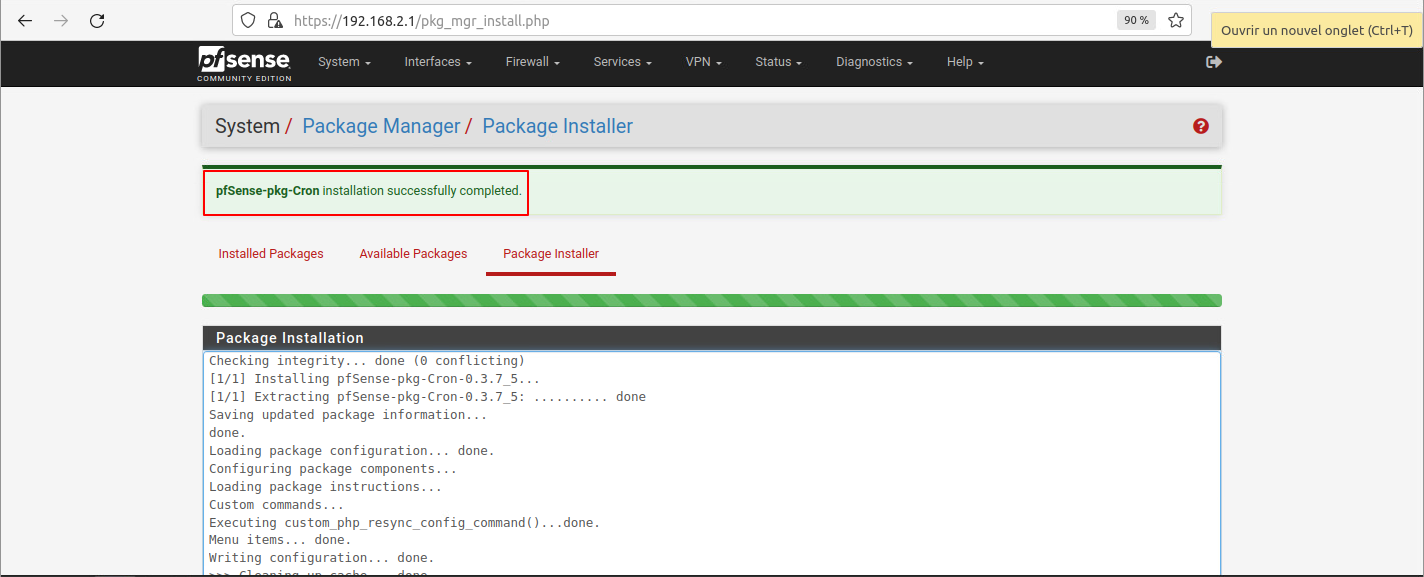Reload the page with the refresh icon
Image resolution: width=1424 pixels, height=577 pixels.
(x=97, y=21)
